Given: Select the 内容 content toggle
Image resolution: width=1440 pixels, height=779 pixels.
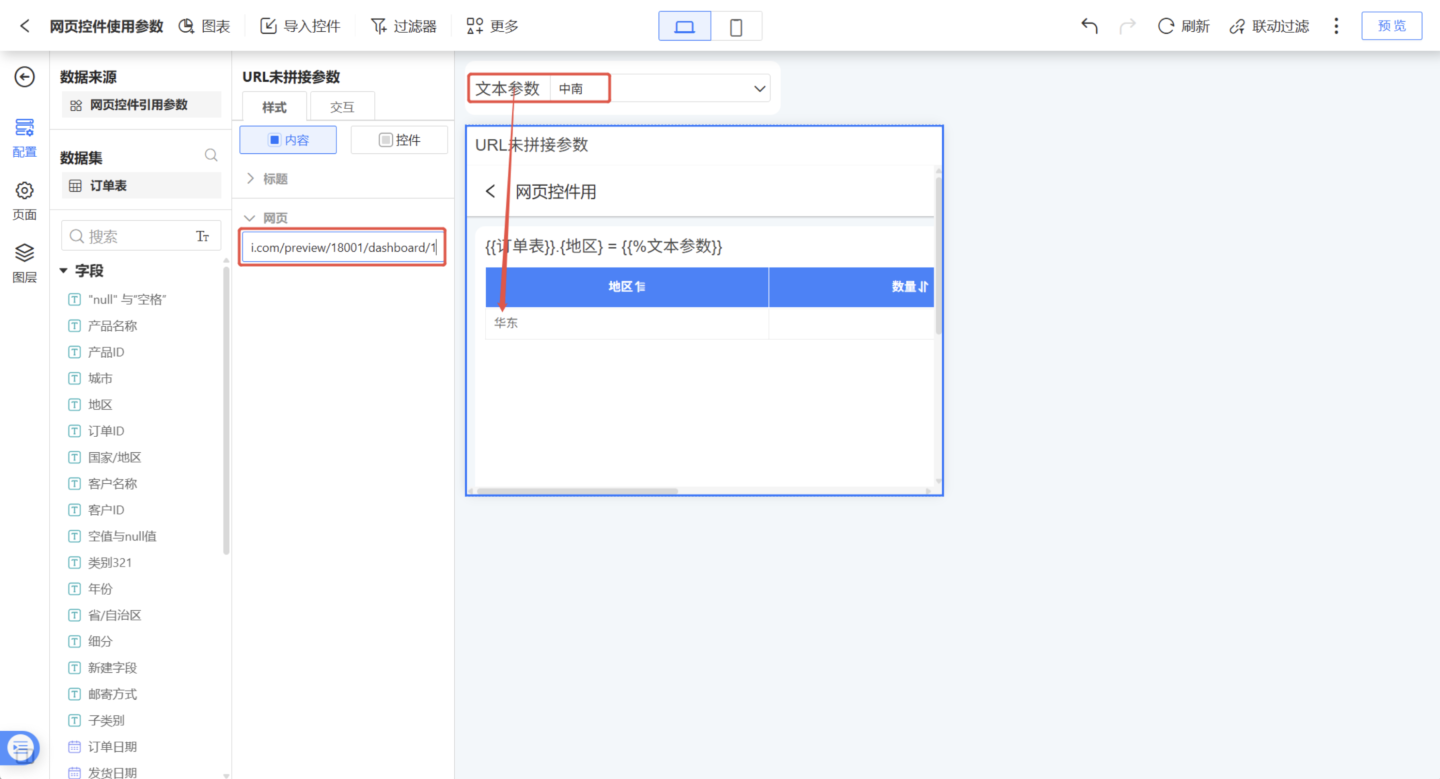Looking at the screenshot, I should tap(288, 140).
